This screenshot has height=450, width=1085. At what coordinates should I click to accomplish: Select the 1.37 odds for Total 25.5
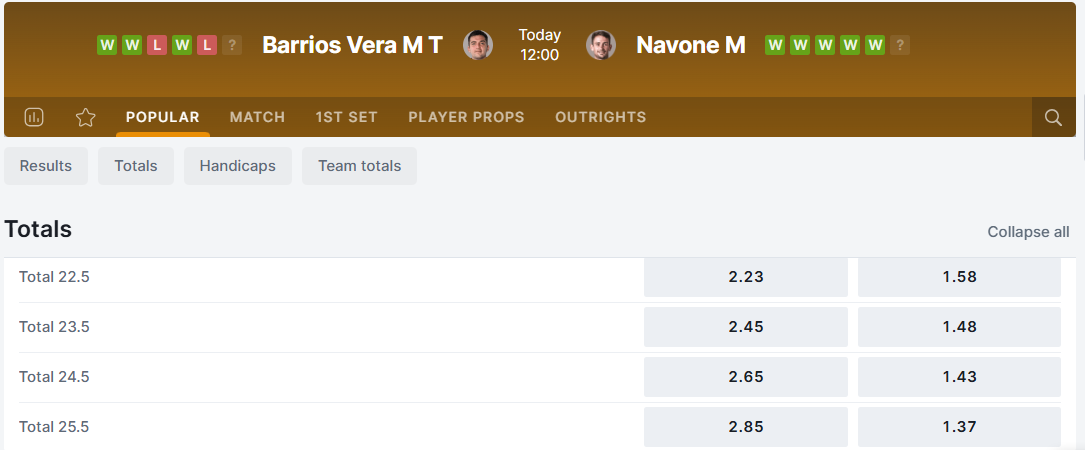tap(959, 427)
